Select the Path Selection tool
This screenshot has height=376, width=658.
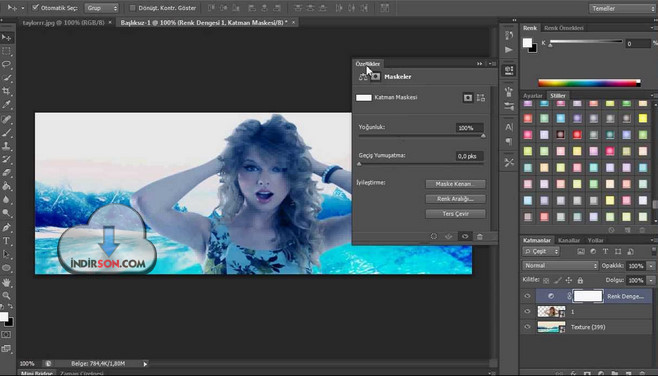click(6, 255)
